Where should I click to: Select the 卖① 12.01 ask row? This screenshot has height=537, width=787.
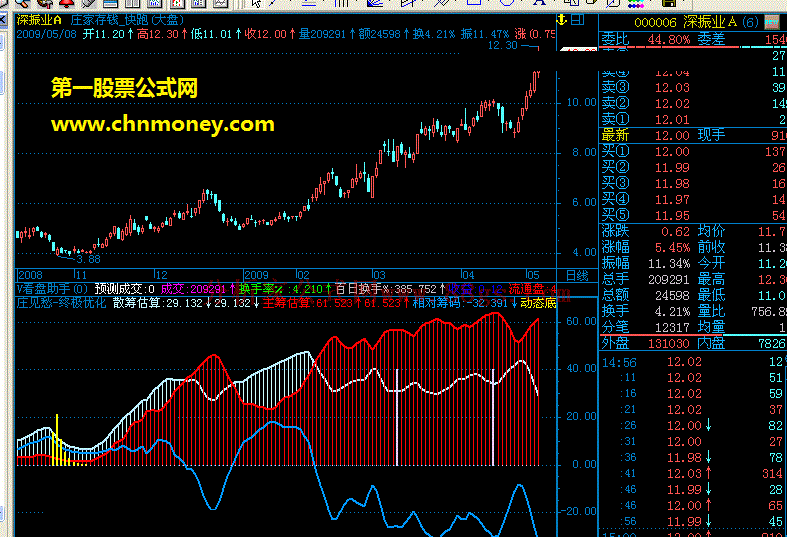pos(693,119)
